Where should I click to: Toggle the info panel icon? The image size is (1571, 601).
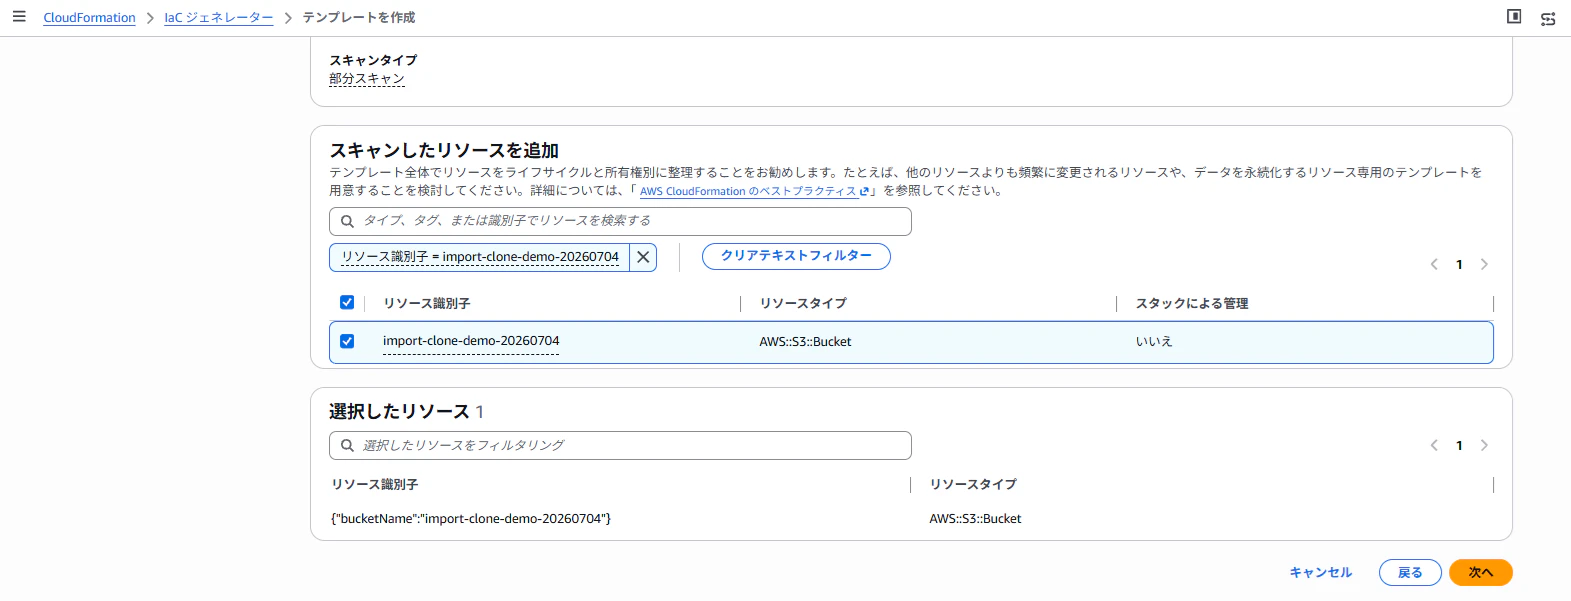tap(1514, 17)
